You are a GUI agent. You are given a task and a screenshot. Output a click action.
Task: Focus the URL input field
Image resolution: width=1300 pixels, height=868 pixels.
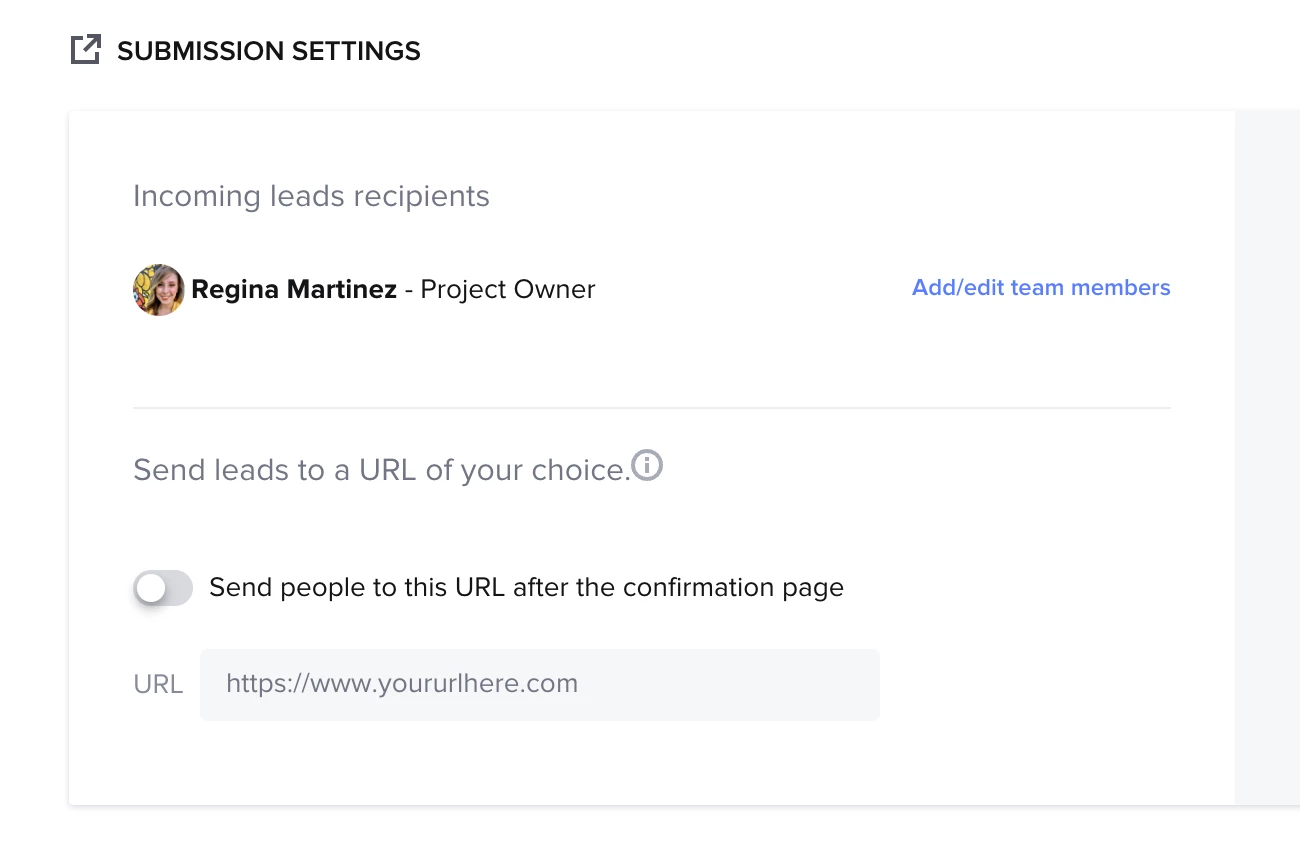coord(540,685)
